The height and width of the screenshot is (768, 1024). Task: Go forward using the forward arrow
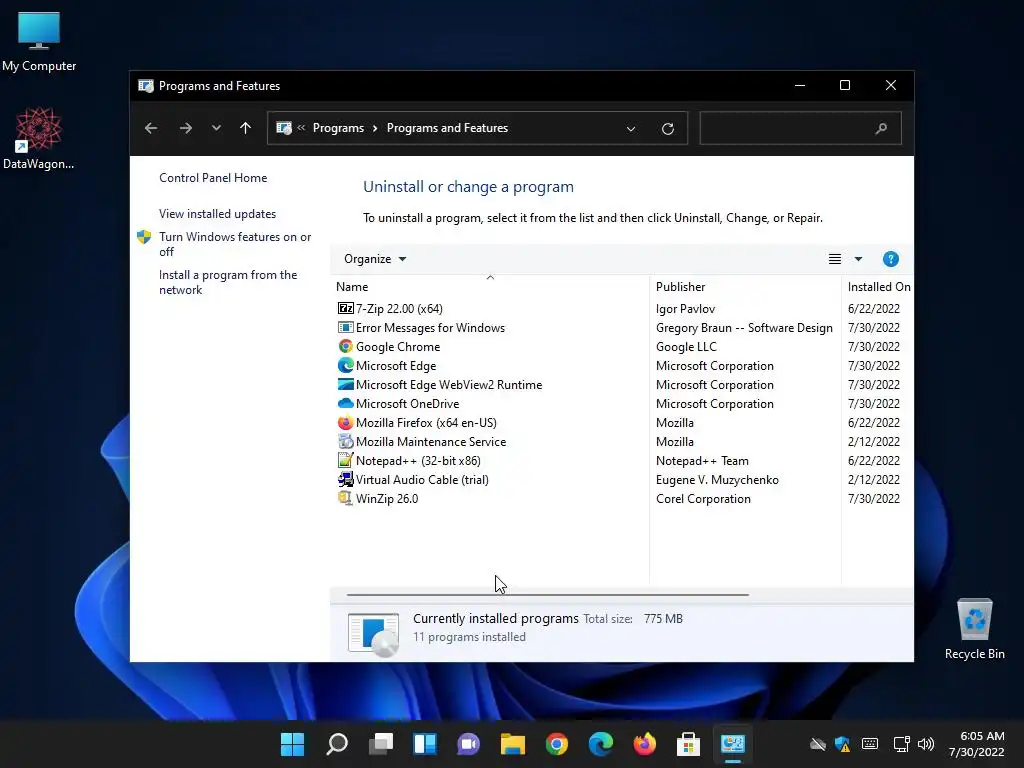point(185,128)
